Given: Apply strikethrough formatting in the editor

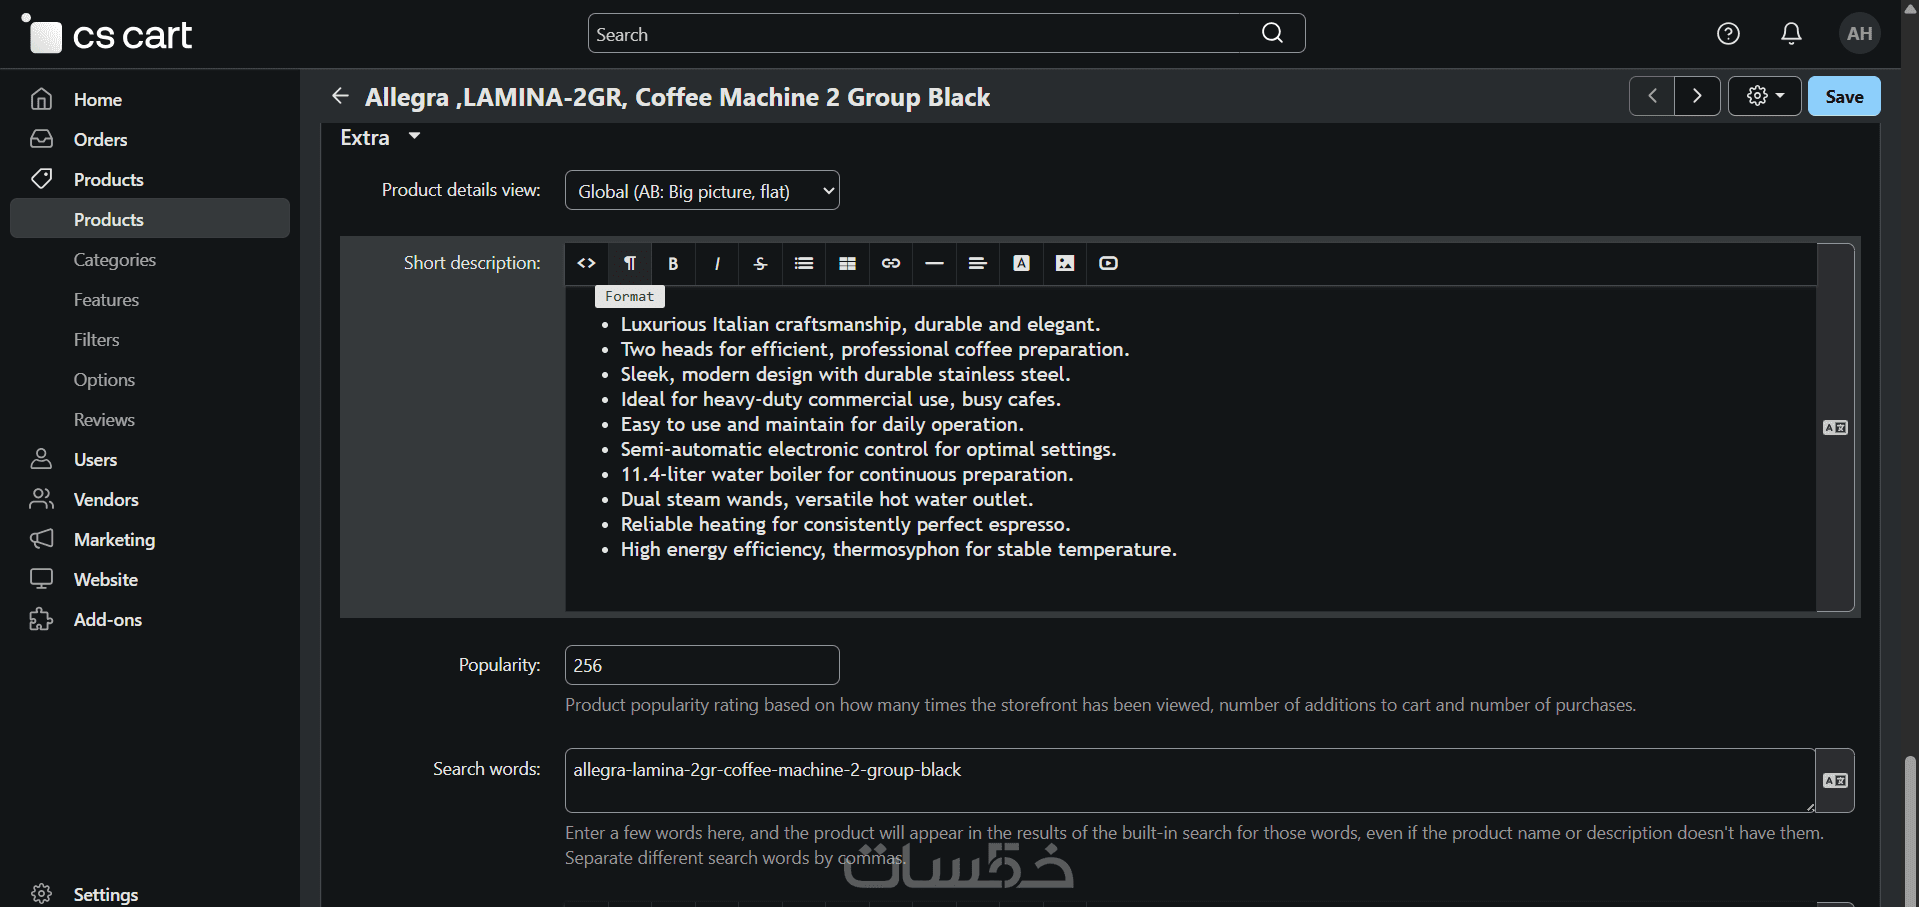Looking at the screenshot, I should [760, 263].
